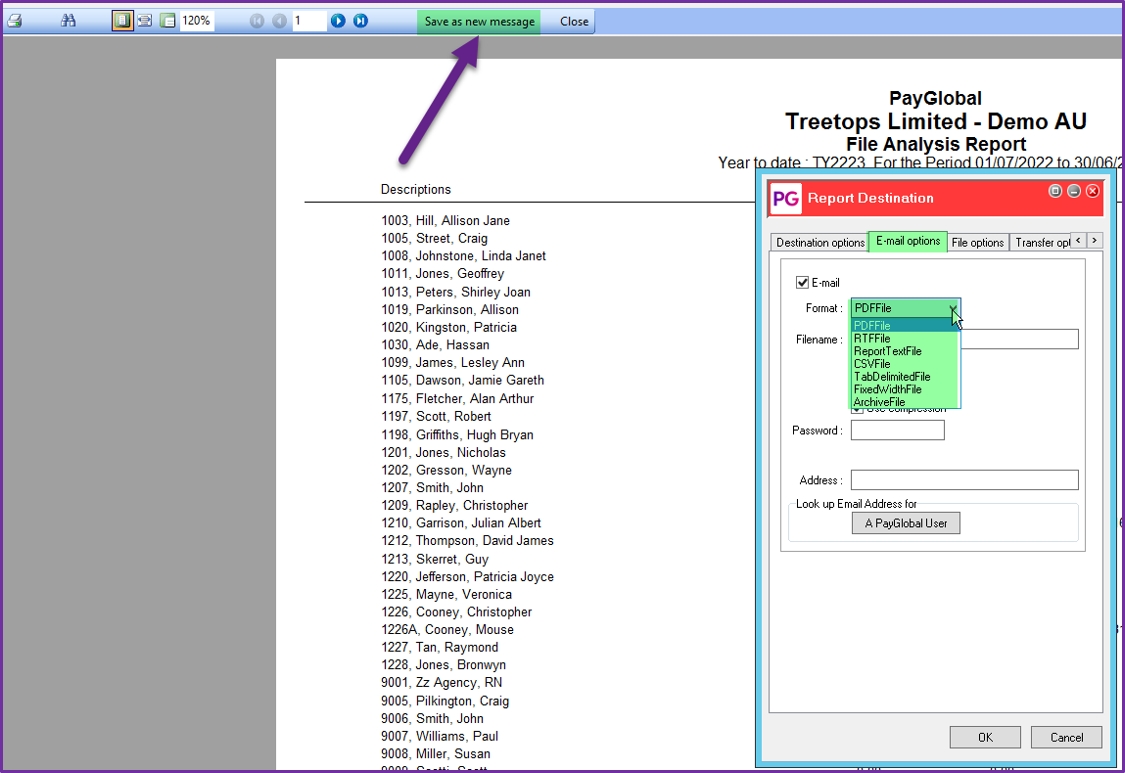
Task: Click row 1013, Peters, Shirley Joan
Action: pyautogui.click(x=456, y=292)
